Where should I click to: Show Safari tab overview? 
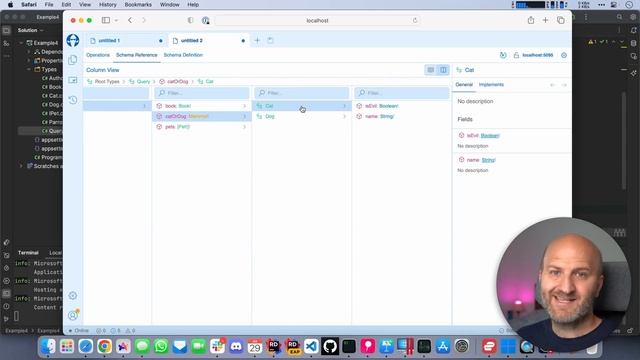561,20
